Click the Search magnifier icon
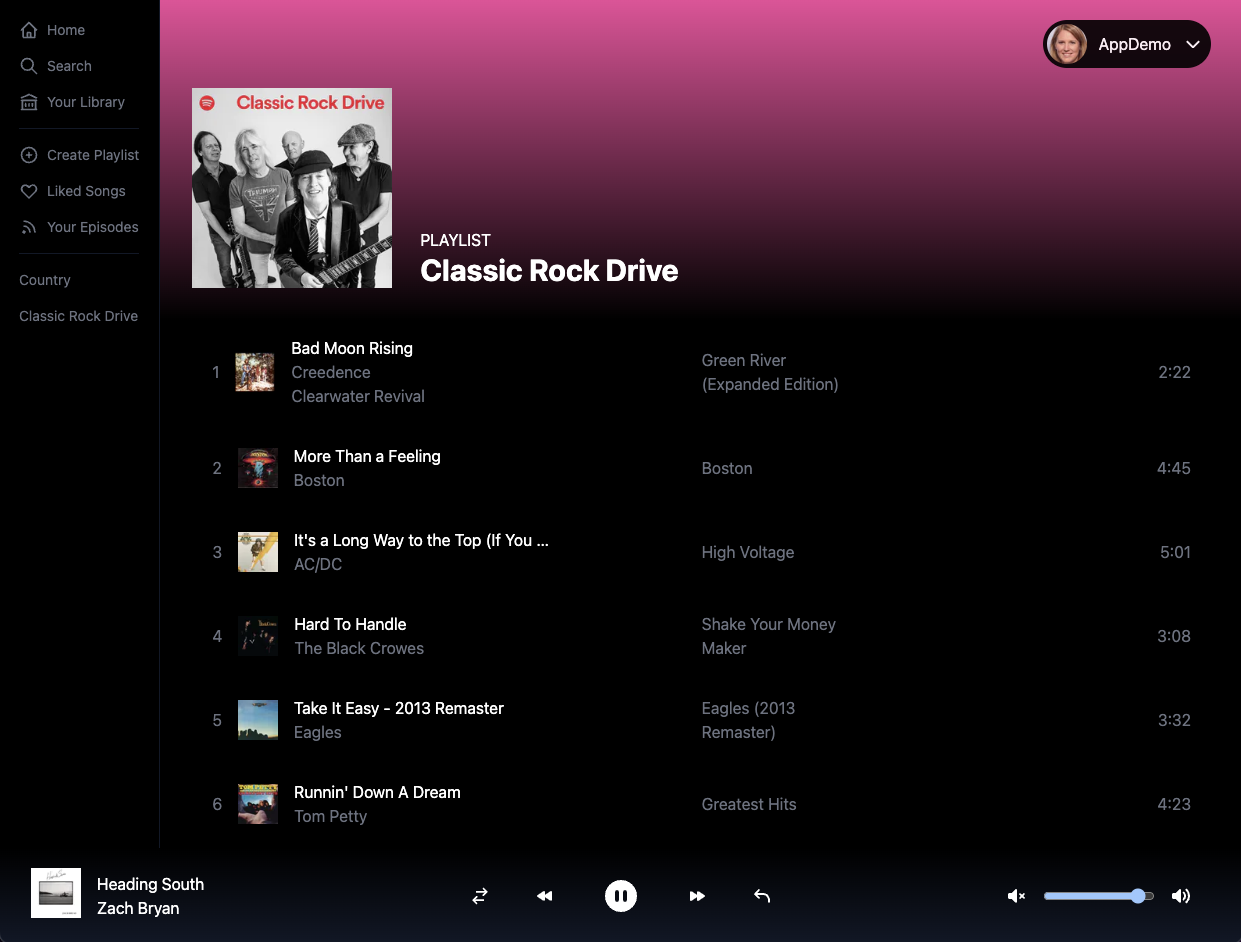The height and width of the screenshot is (942, 1241). [x=29, y=66]
